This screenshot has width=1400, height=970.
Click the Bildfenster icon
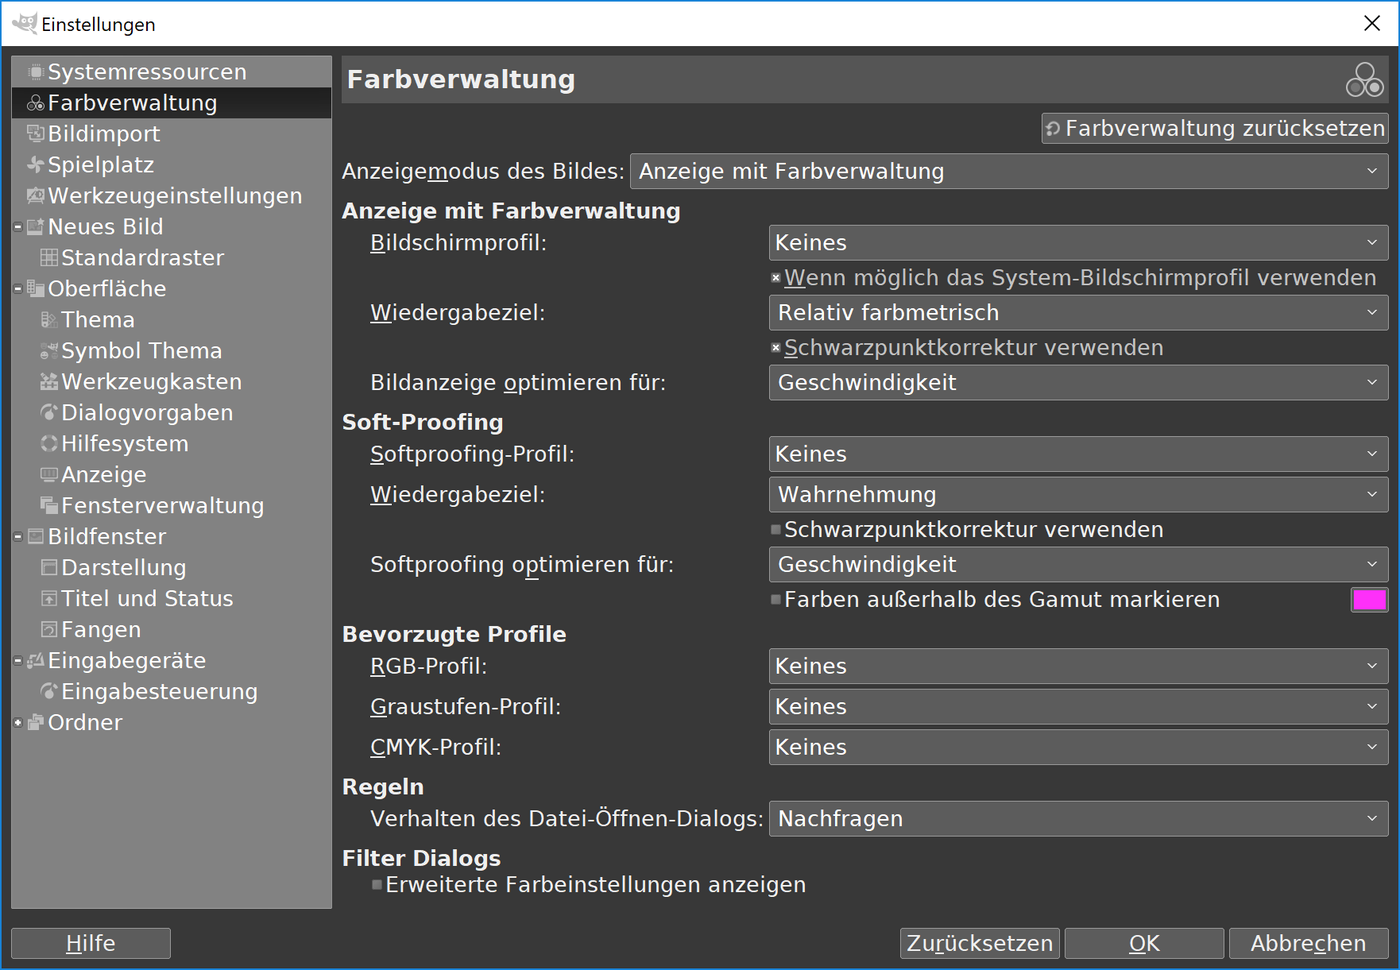36,537
